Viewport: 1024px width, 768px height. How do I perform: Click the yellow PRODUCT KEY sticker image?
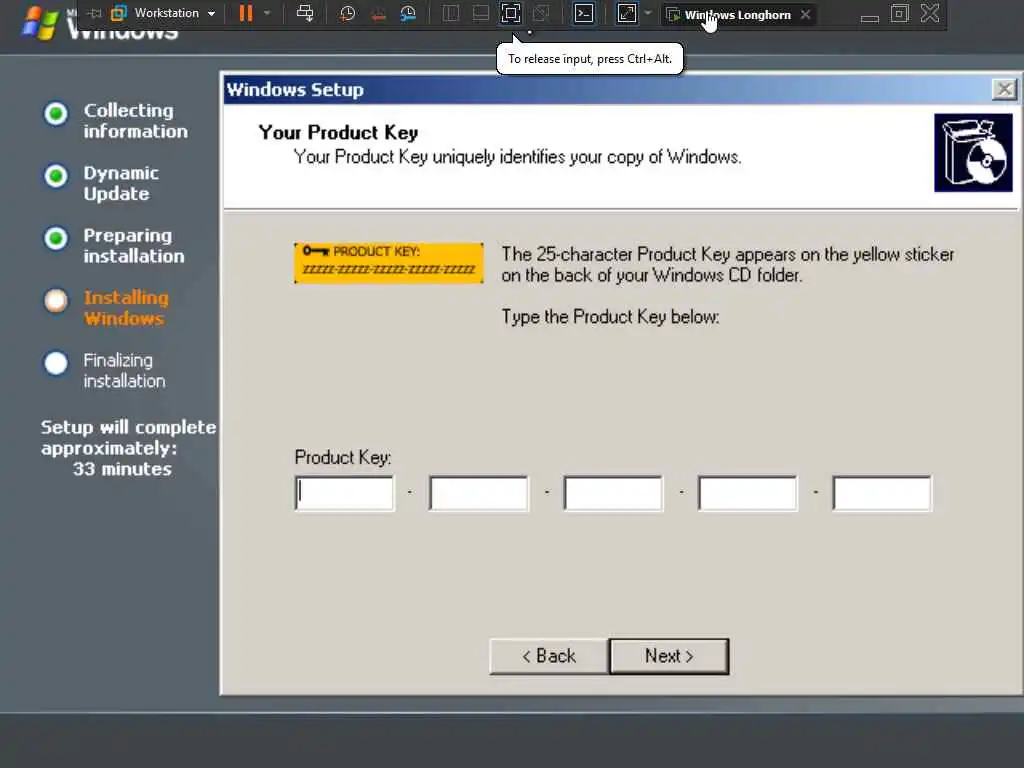pos(389,263)
